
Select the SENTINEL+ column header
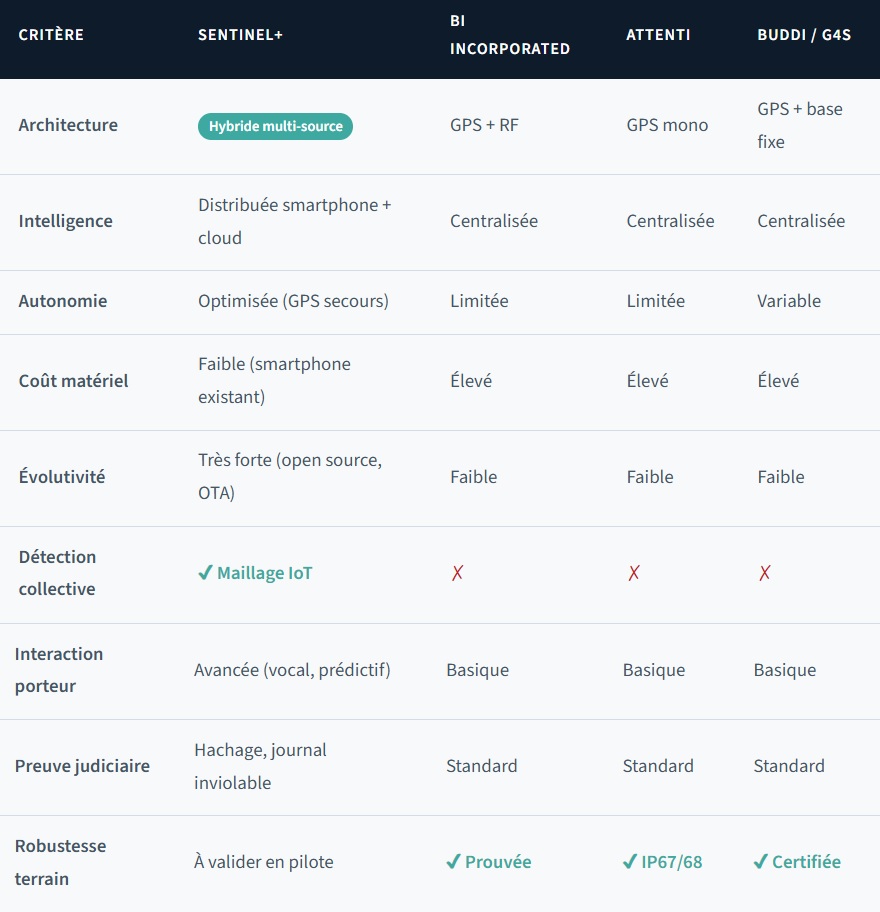point(240,35)
